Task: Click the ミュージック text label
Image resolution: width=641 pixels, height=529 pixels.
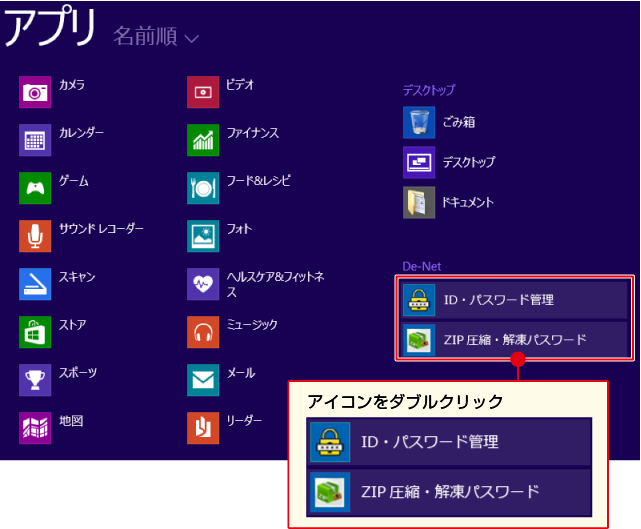Action: (252, 325)
